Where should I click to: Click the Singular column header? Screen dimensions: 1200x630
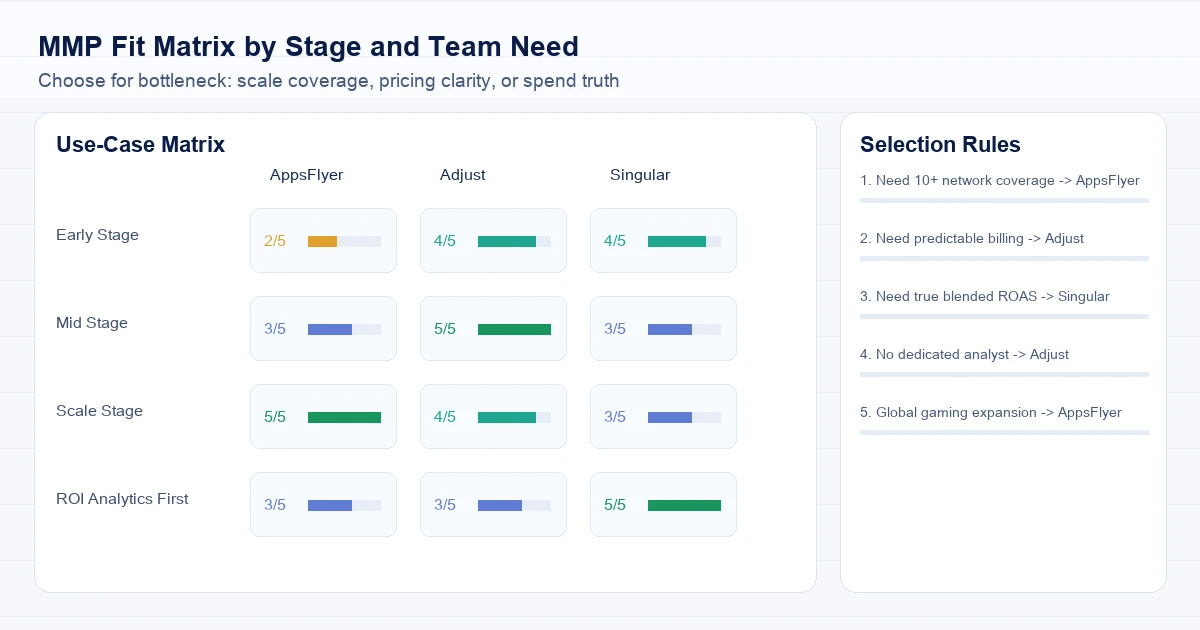640,175
